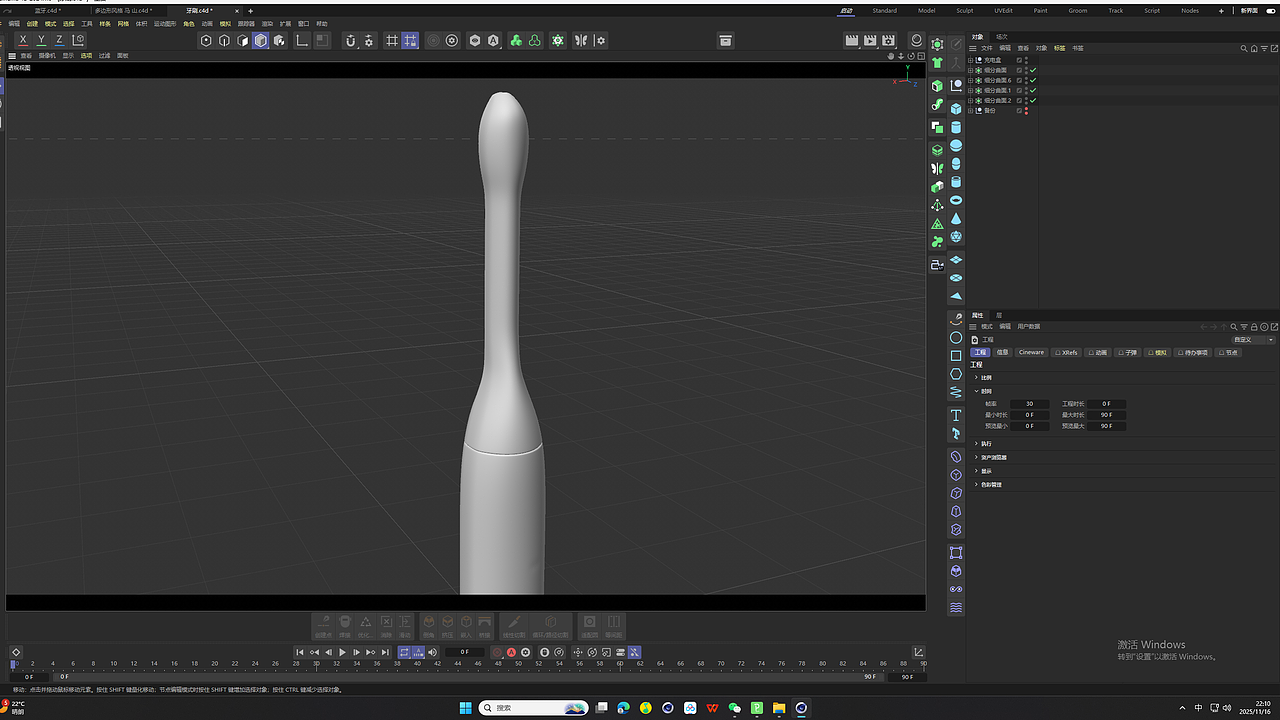
Task: Switch to the Sculpt layout tab
Action: [x=965, y=11]
